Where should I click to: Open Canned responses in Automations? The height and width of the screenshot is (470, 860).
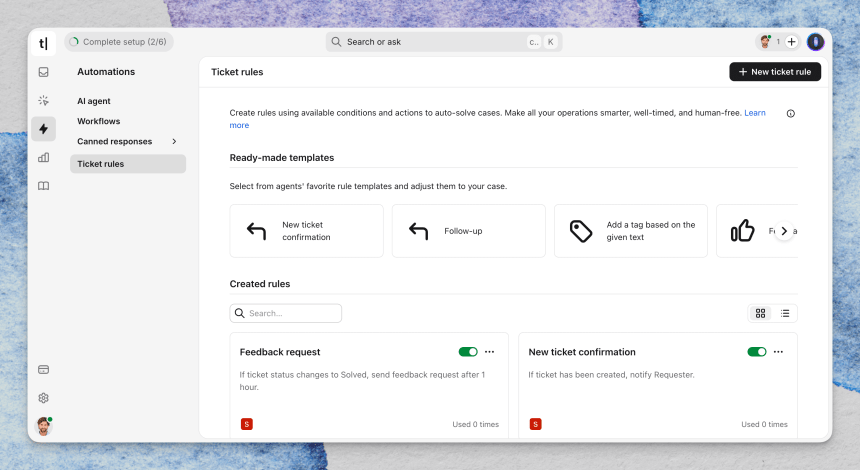click(x=115, y=141)
